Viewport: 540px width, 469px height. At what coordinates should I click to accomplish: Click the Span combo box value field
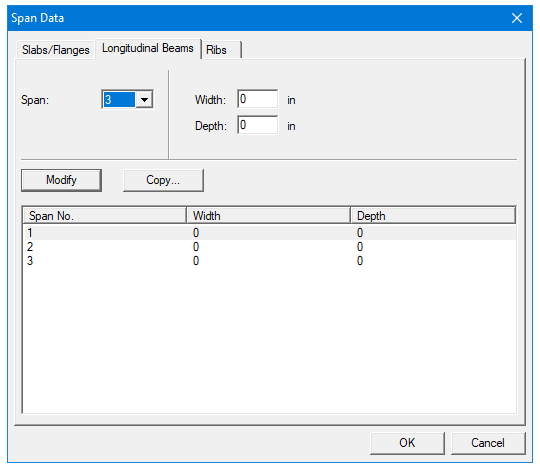tap(119, 100)
